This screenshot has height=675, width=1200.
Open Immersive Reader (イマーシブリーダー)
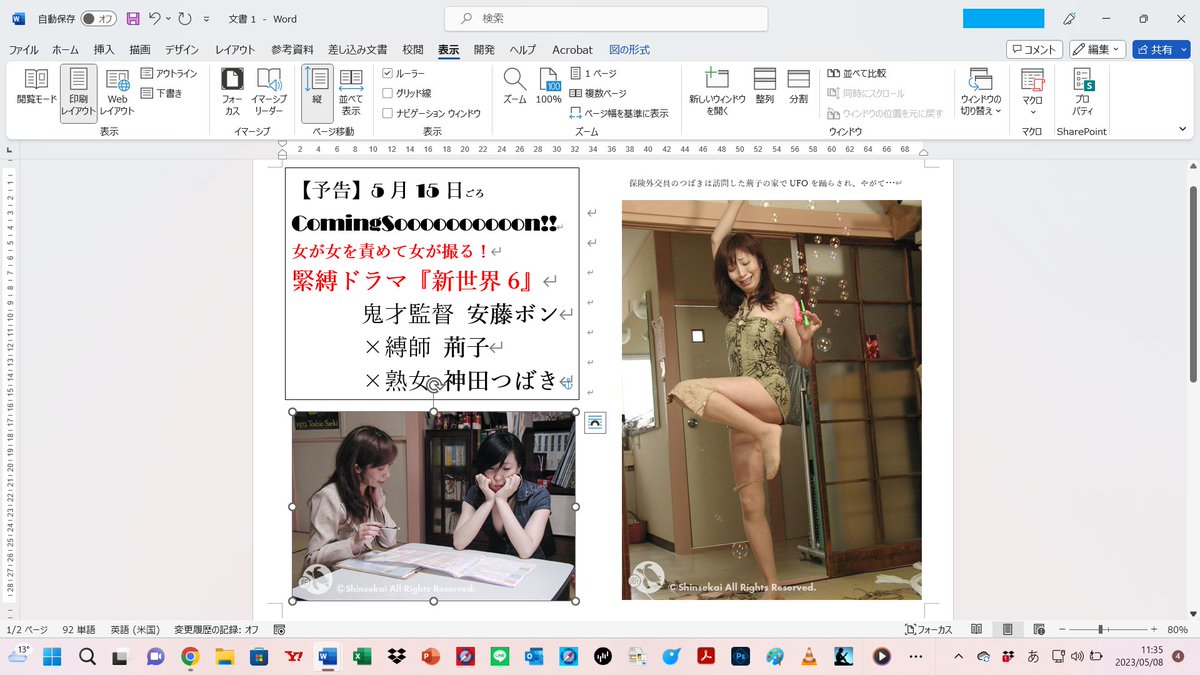coord(268,92)
